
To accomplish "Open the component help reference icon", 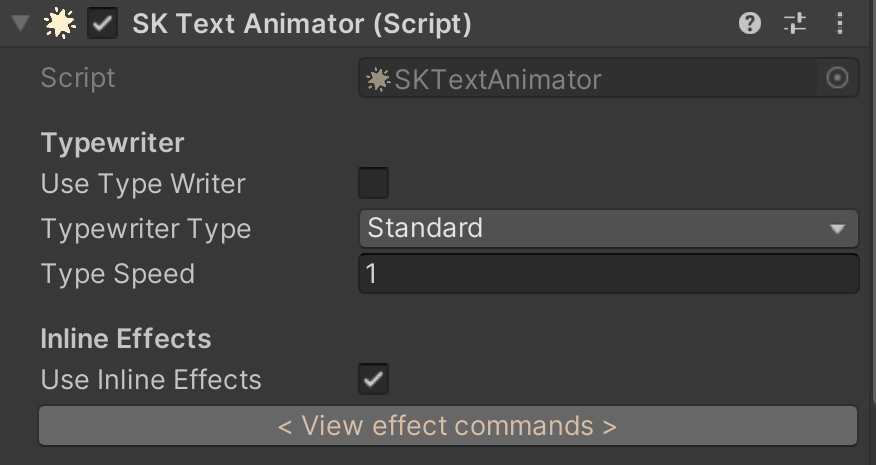I will [749, 23].
